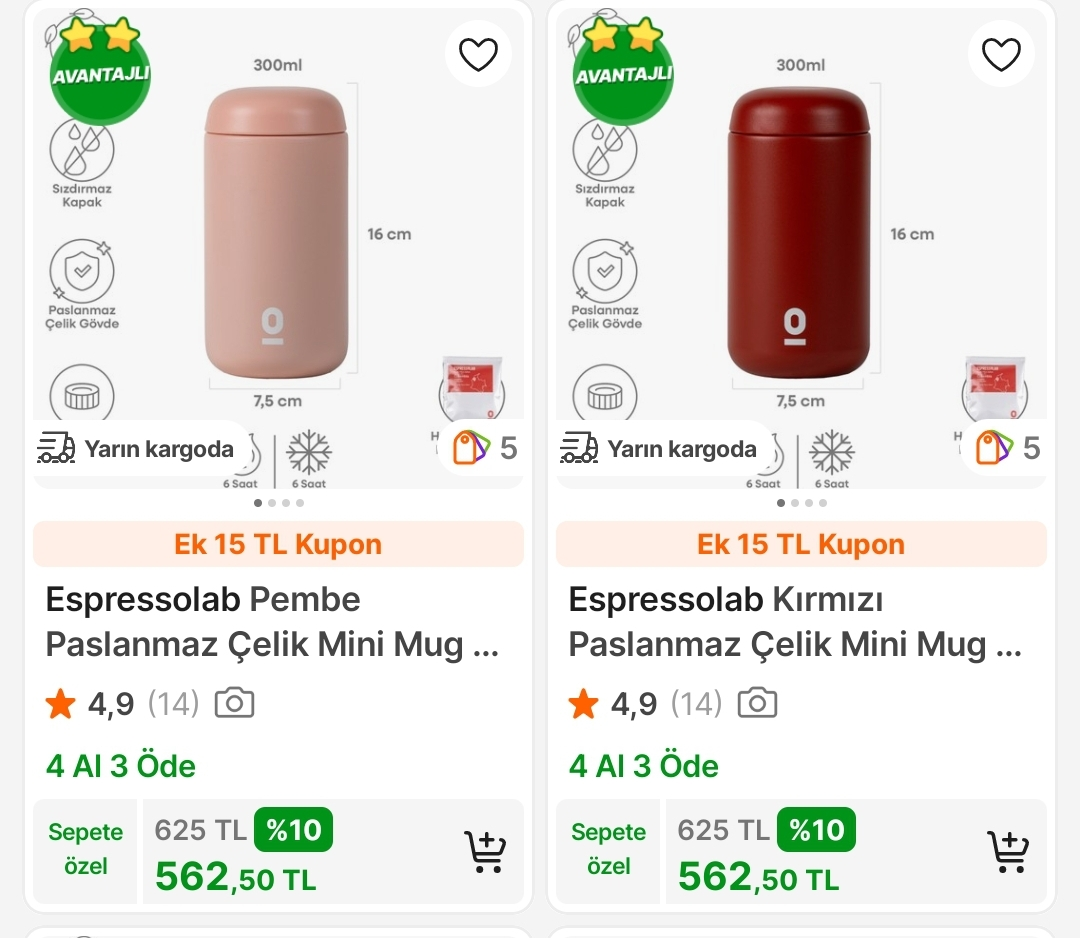
Task: Favorite the pink Espressolab mug
Action: 478,54
